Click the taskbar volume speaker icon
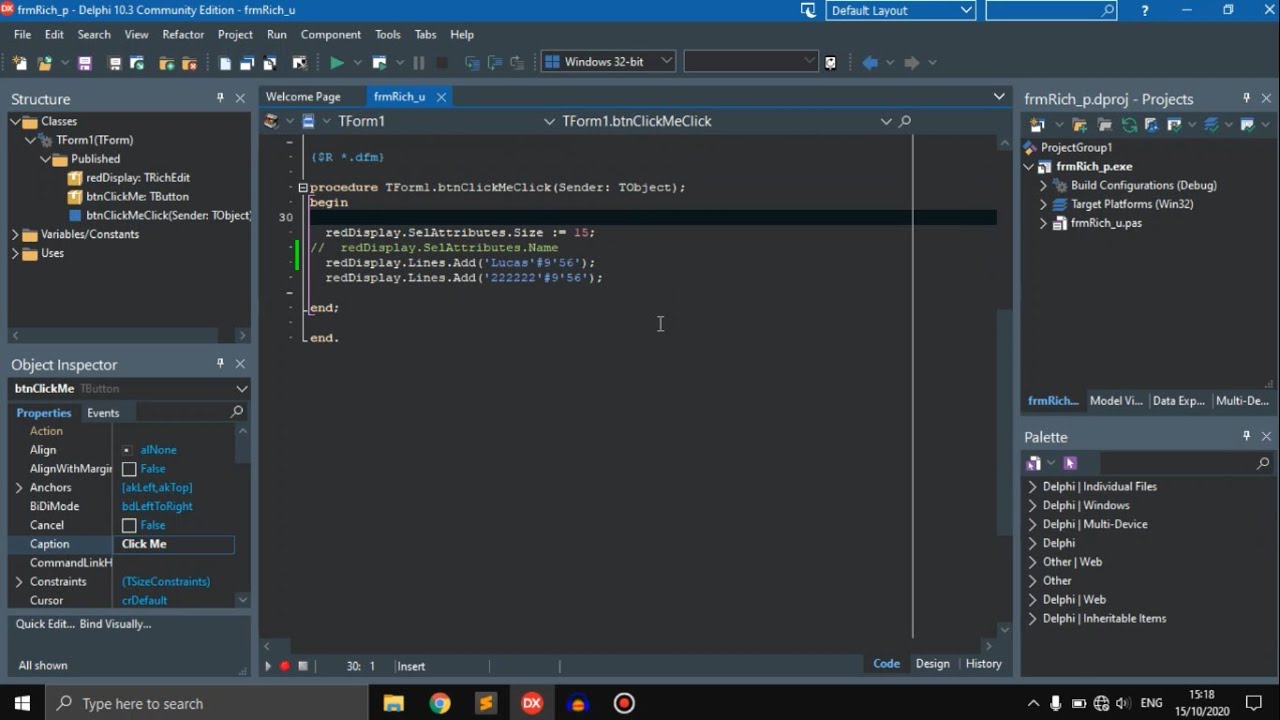The width and height of the screenshot is (1280, 720). click(1123, 703)
